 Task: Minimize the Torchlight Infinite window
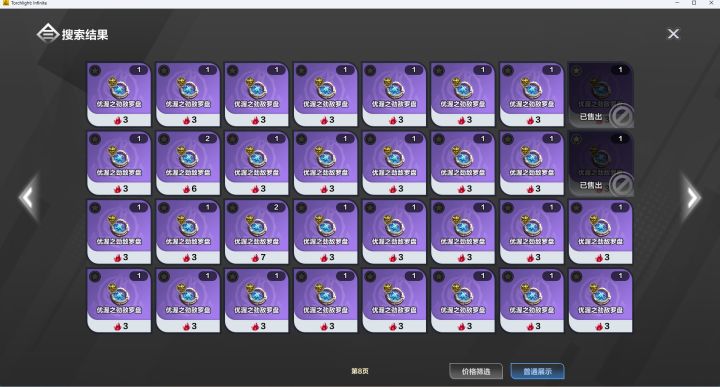677,3
